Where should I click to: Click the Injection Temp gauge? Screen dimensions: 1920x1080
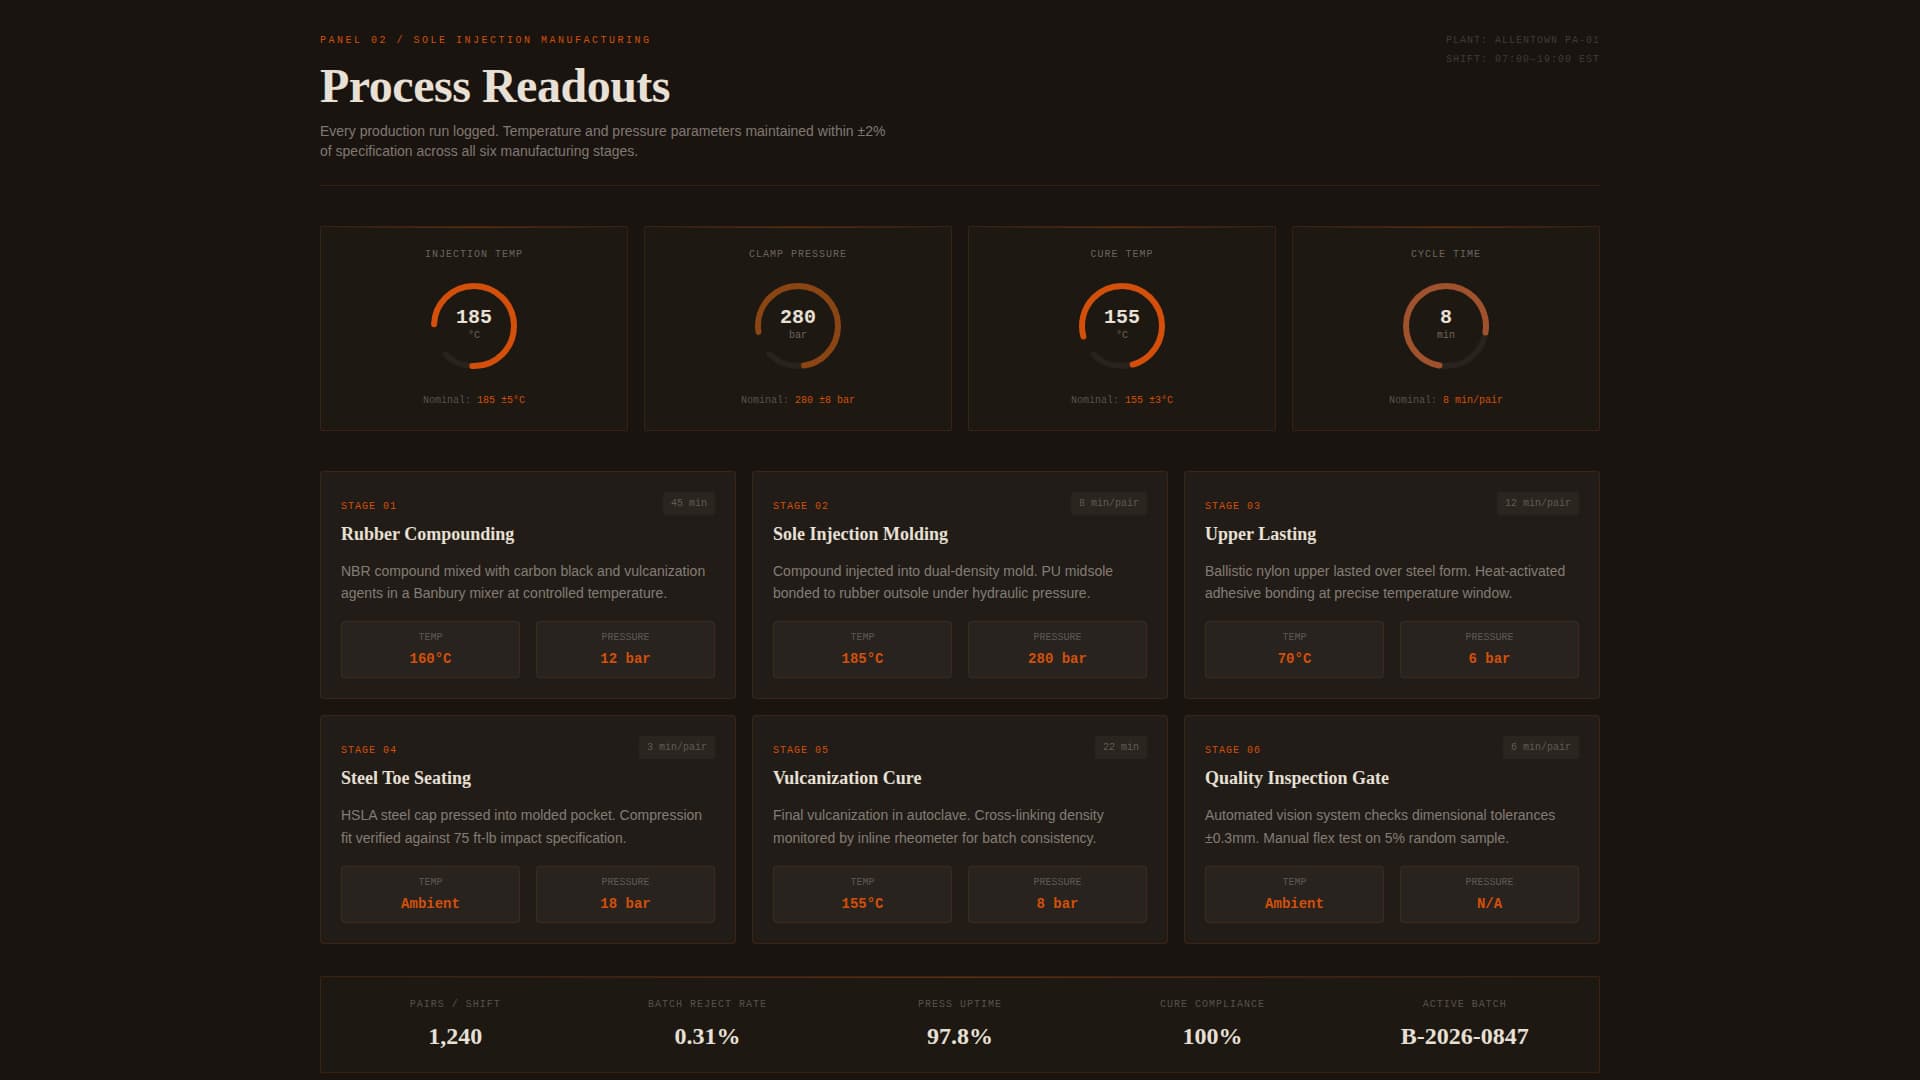(x=473, y=325)
